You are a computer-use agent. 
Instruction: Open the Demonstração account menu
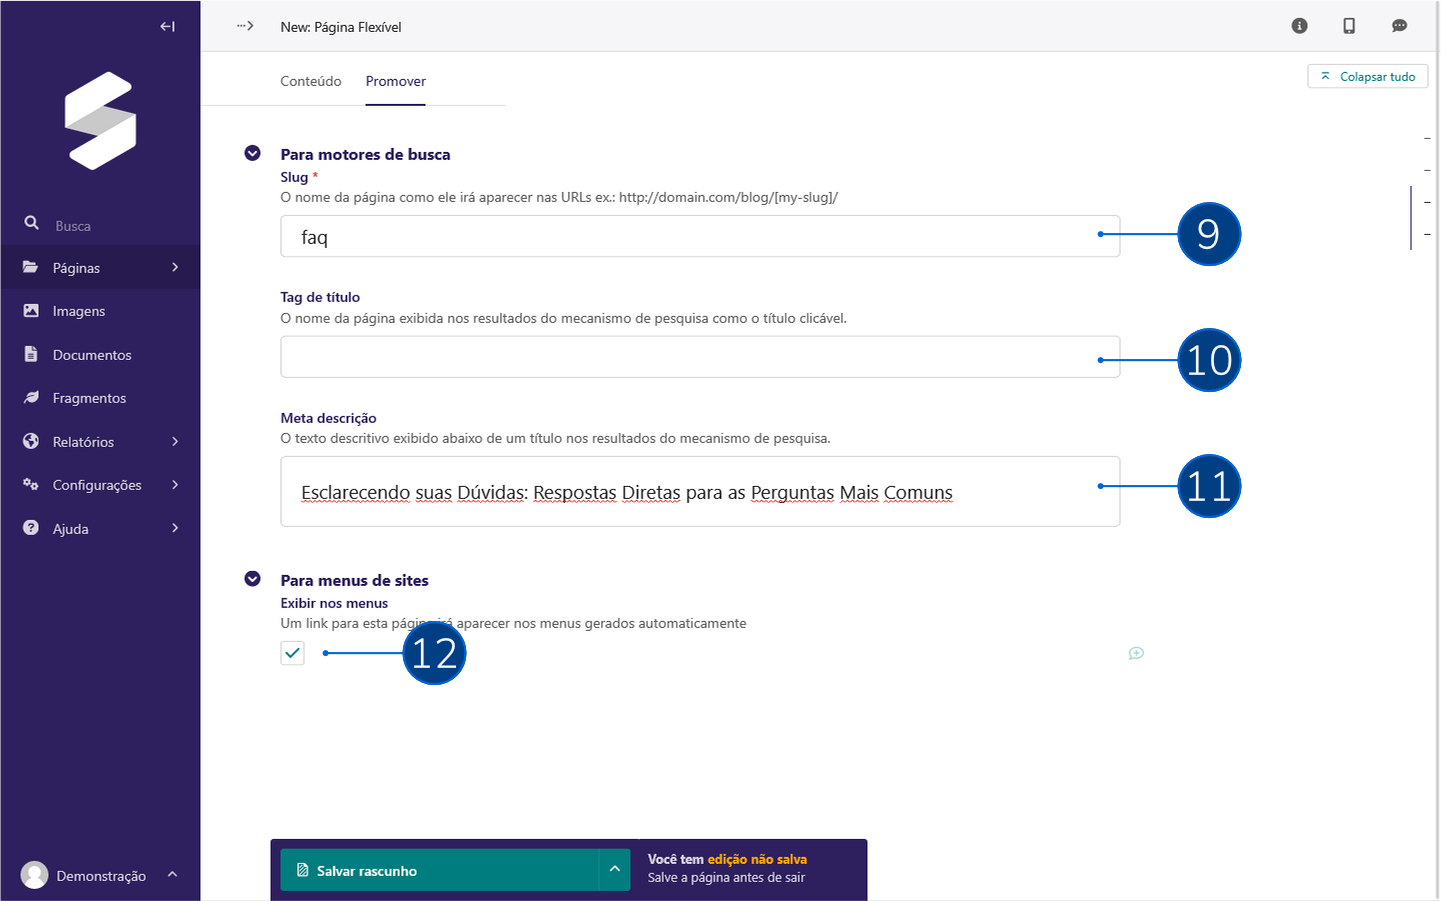pos(100,875)
